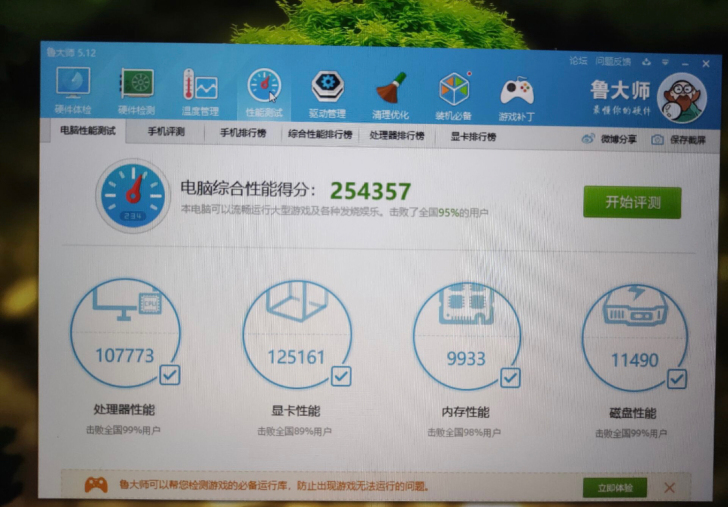Click the 鲁大师 5.12 title text

click(71, 52)
